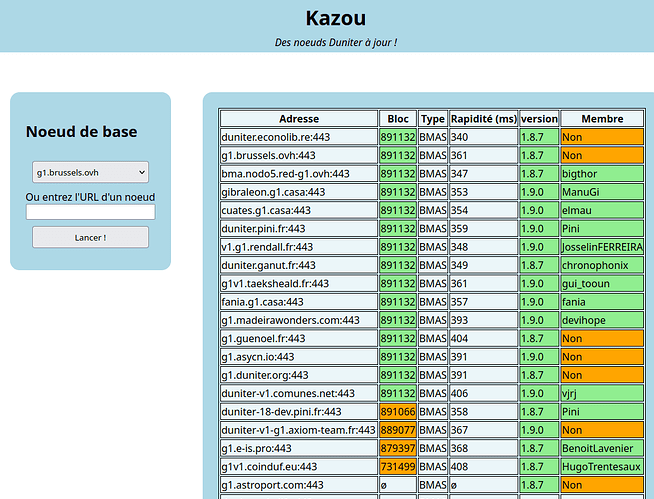Click the Membre column header
The image size is (654, 499).
pos(602,119)
